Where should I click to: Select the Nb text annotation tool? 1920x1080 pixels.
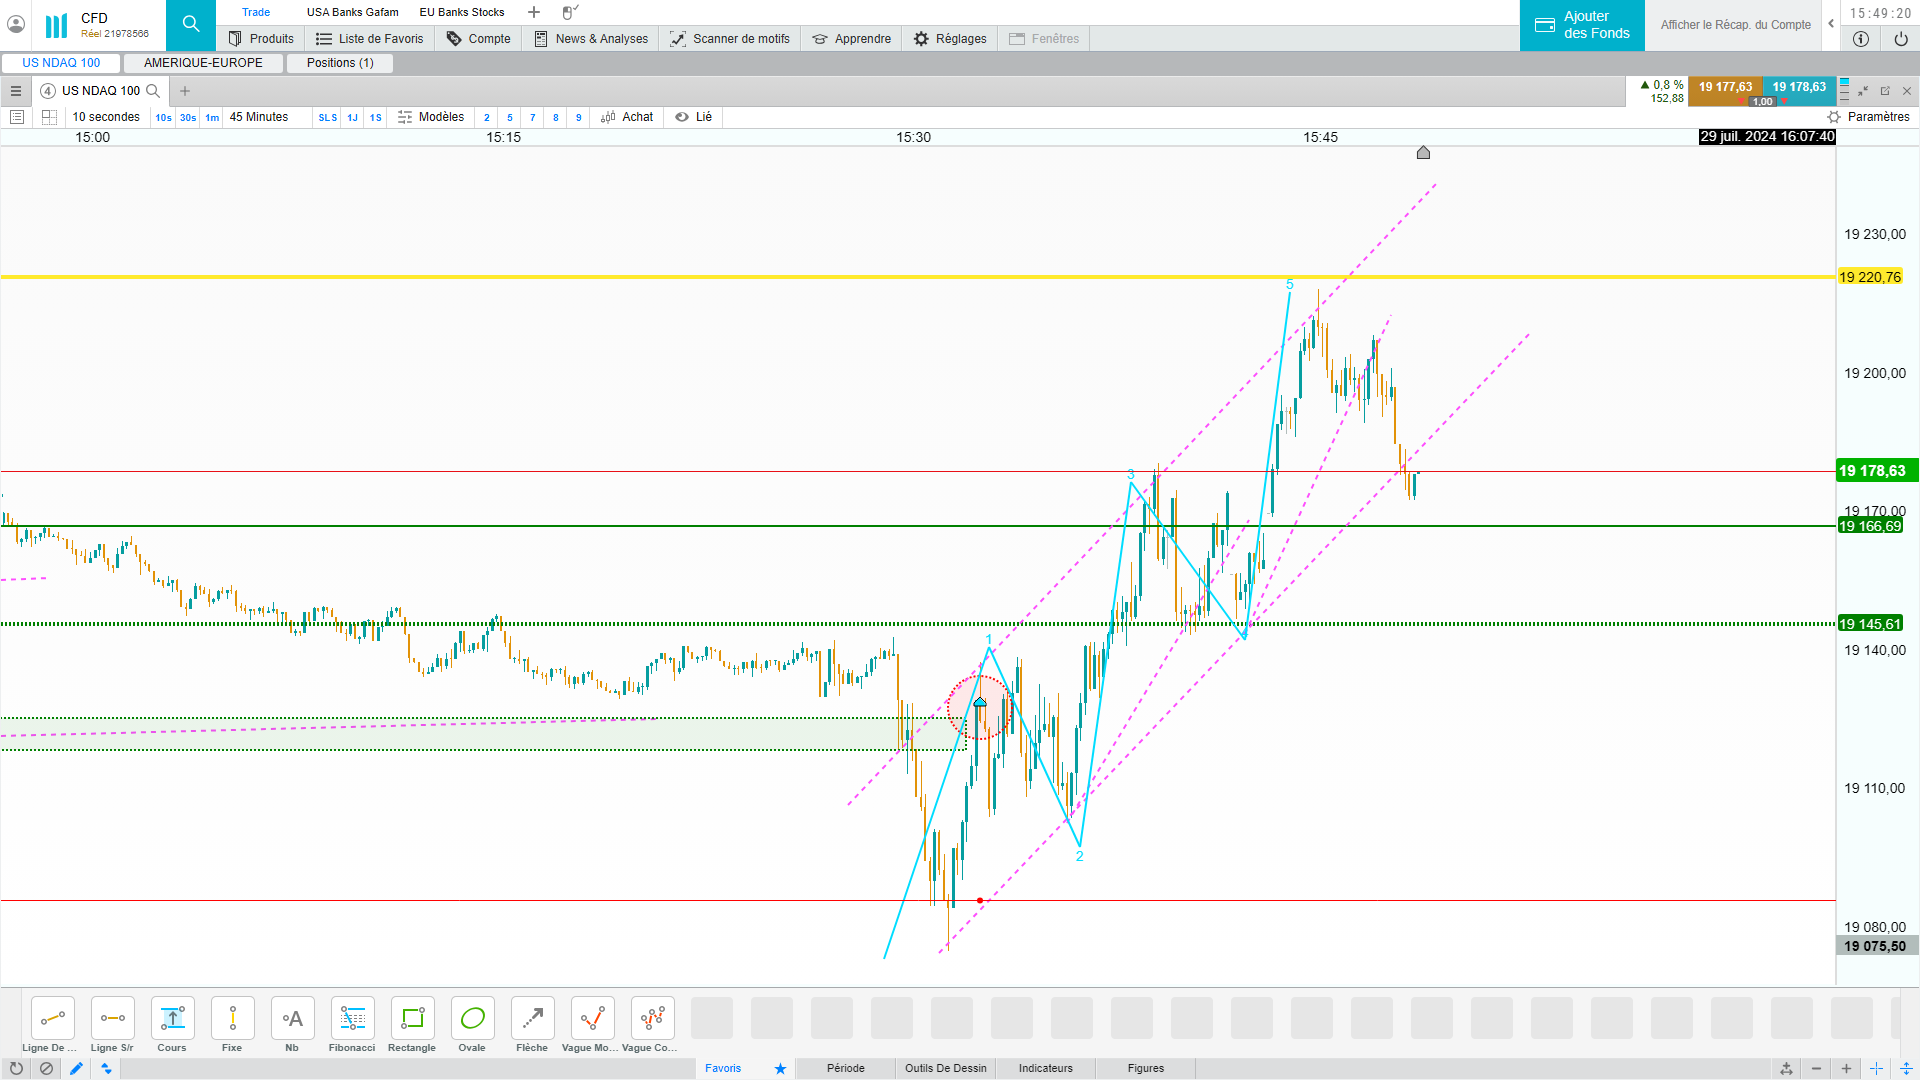click(x=292, y=1019)
